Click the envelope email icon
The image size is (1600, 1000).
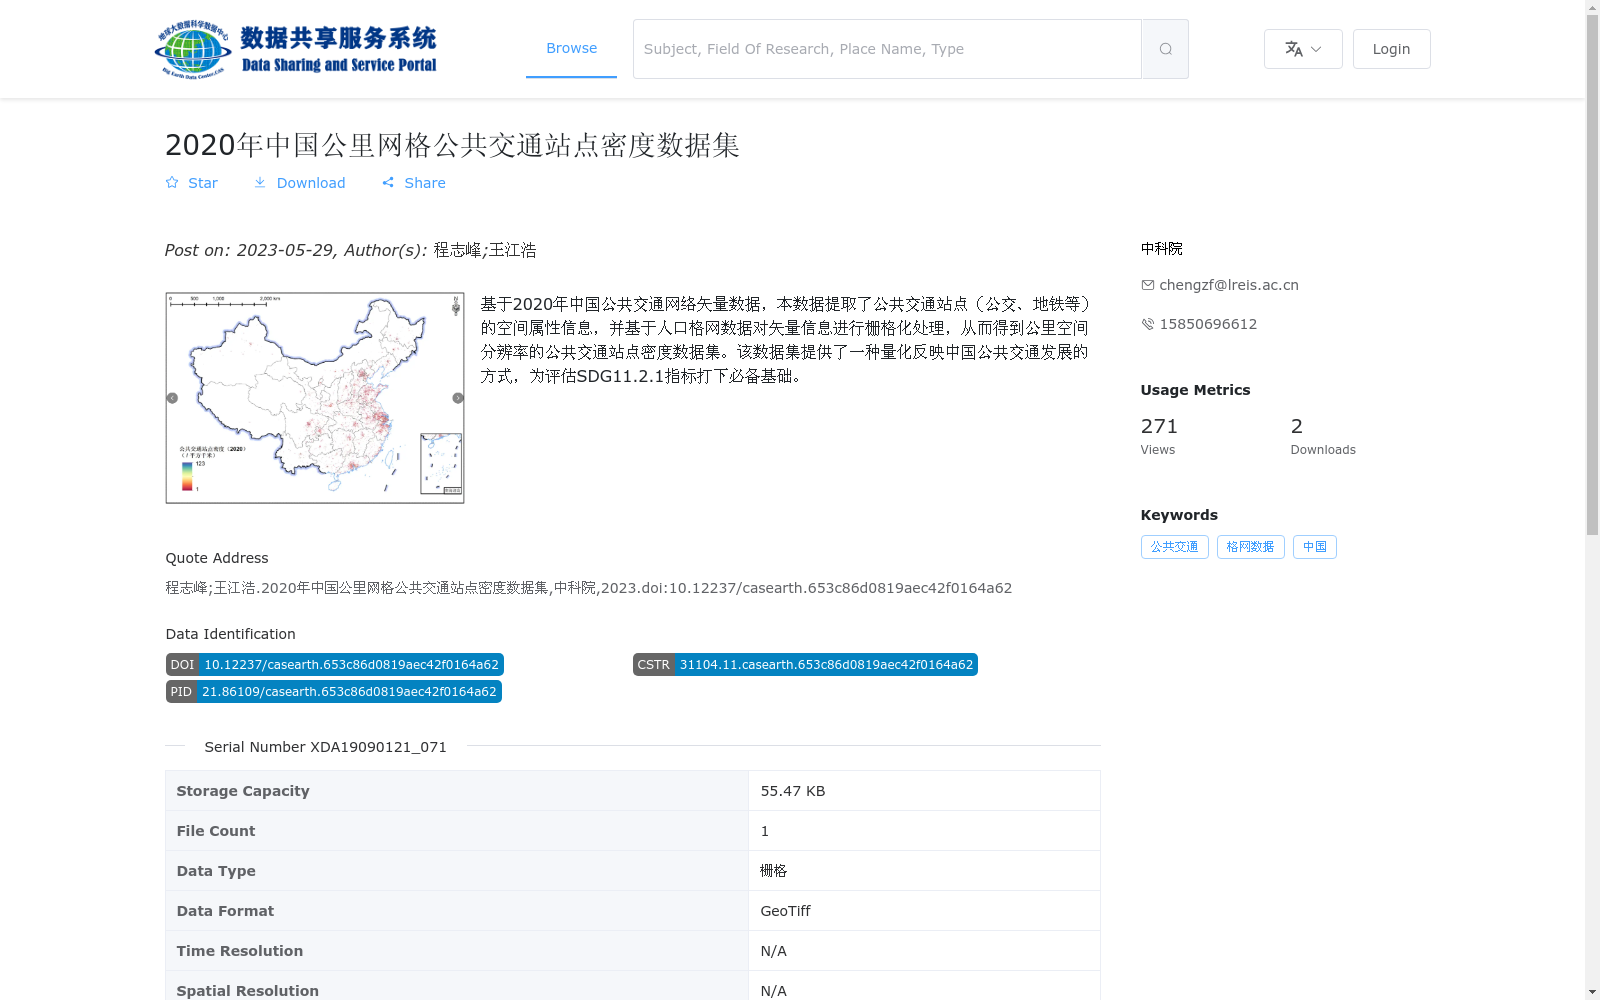click(x=1147, y=285)
